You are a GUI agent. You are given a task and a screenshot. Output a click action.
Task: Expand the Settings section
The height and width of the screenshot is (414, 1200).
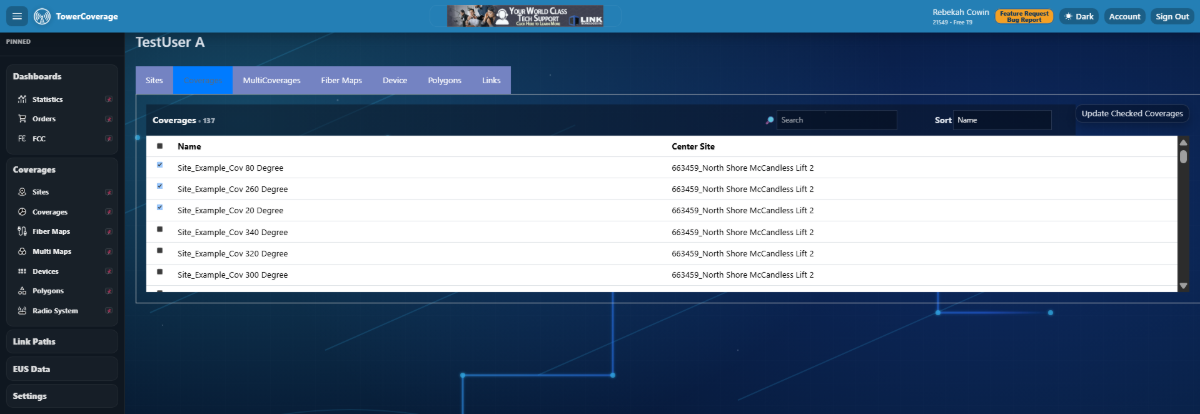(60, 396)
